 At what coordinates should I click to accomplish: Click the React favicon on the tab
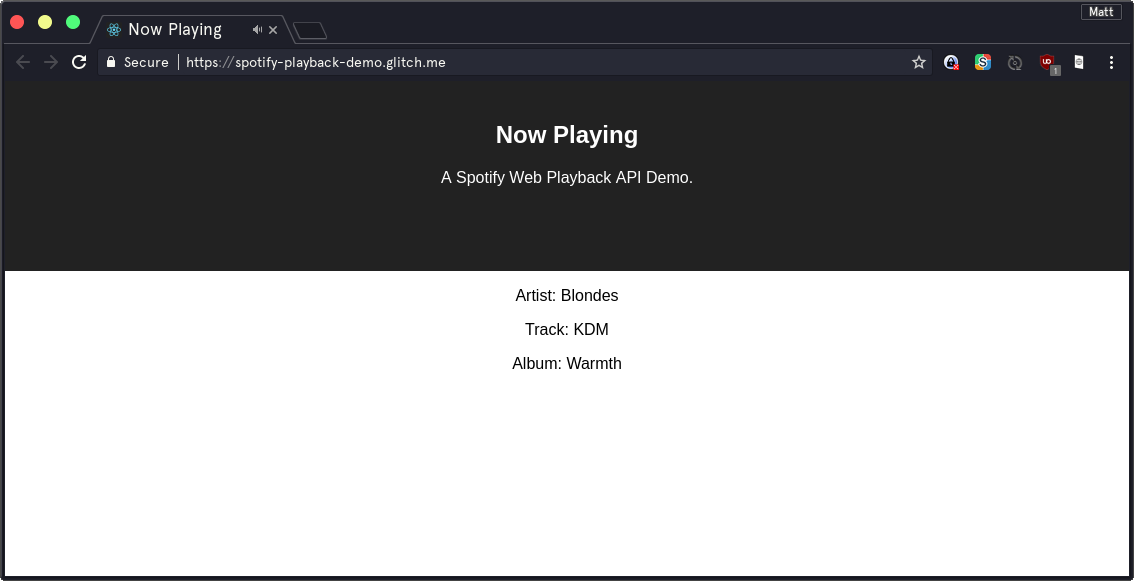click(x=114, y=29)
